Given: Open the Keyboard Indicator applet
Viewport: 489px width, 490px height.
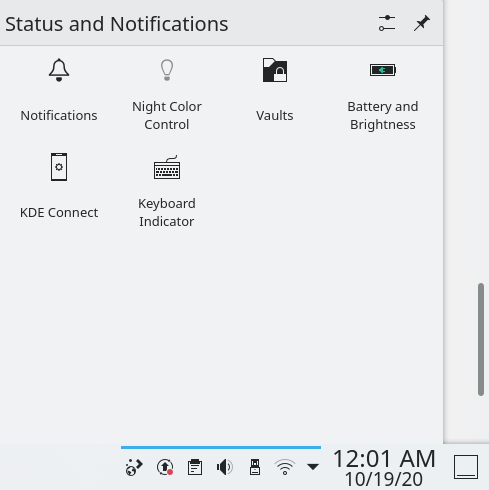Looking at the screenshot, I should pyautogui.click(x=167, y=167).
